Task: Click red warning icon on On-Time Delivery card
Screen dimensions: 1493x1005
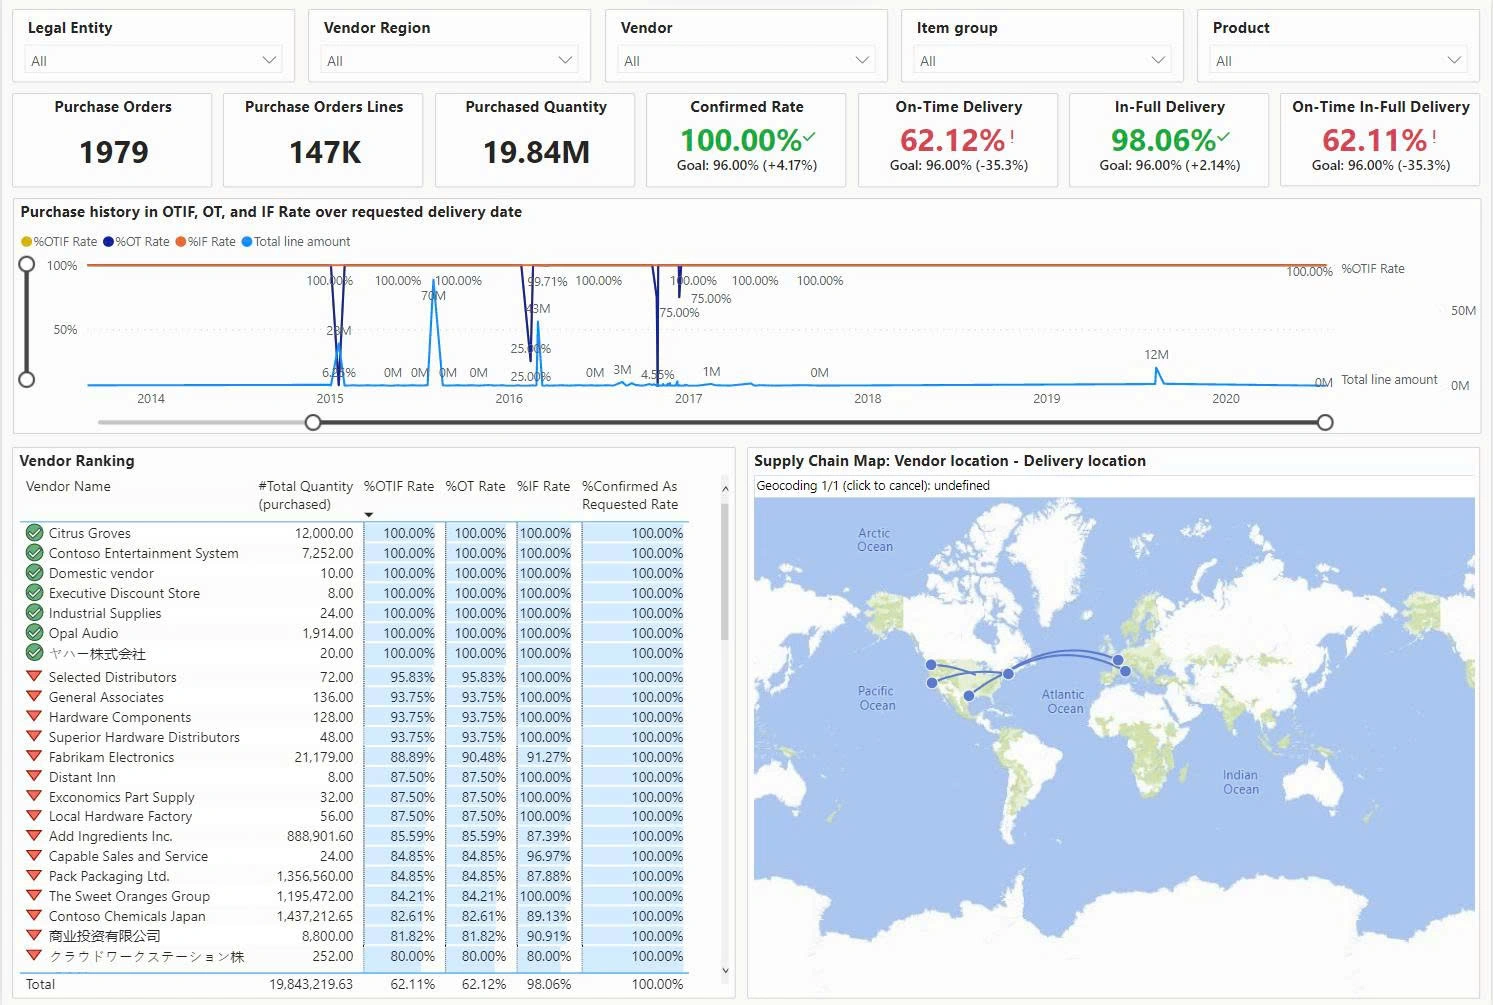Action: (1012, 137)
